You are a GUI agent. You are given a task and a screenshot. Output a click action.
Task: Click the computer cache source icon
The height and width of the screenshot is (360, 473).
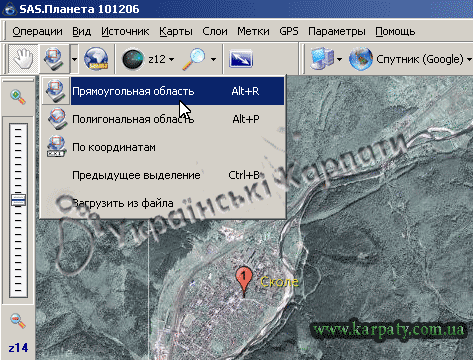point(321,59)
